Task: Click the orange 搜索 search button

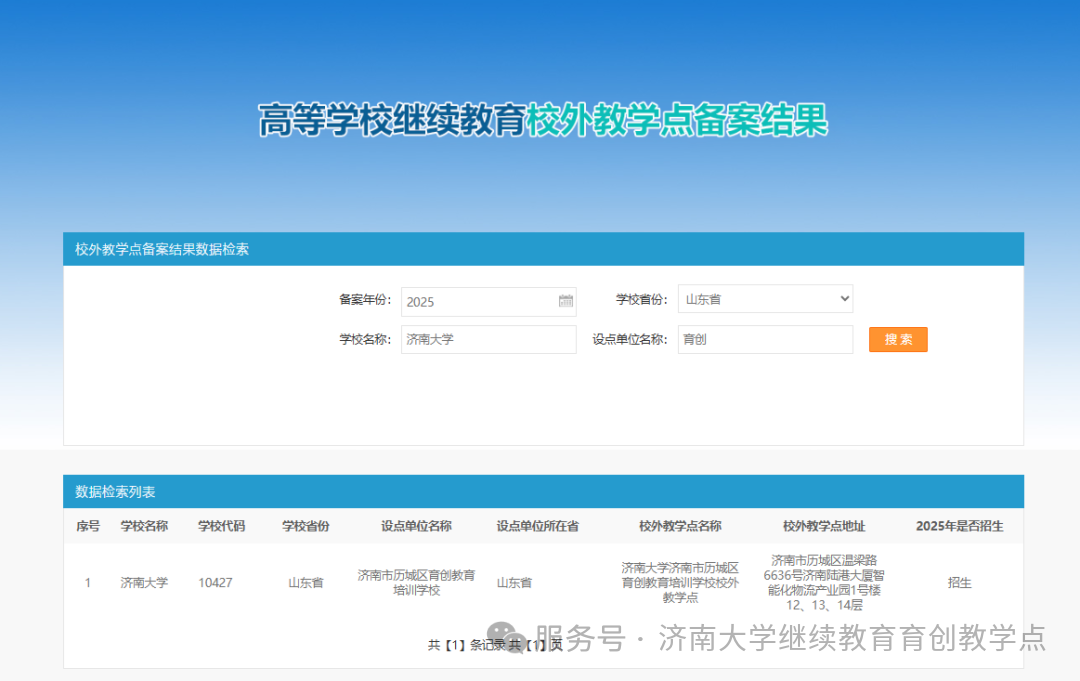Action: tap(897, 339)
